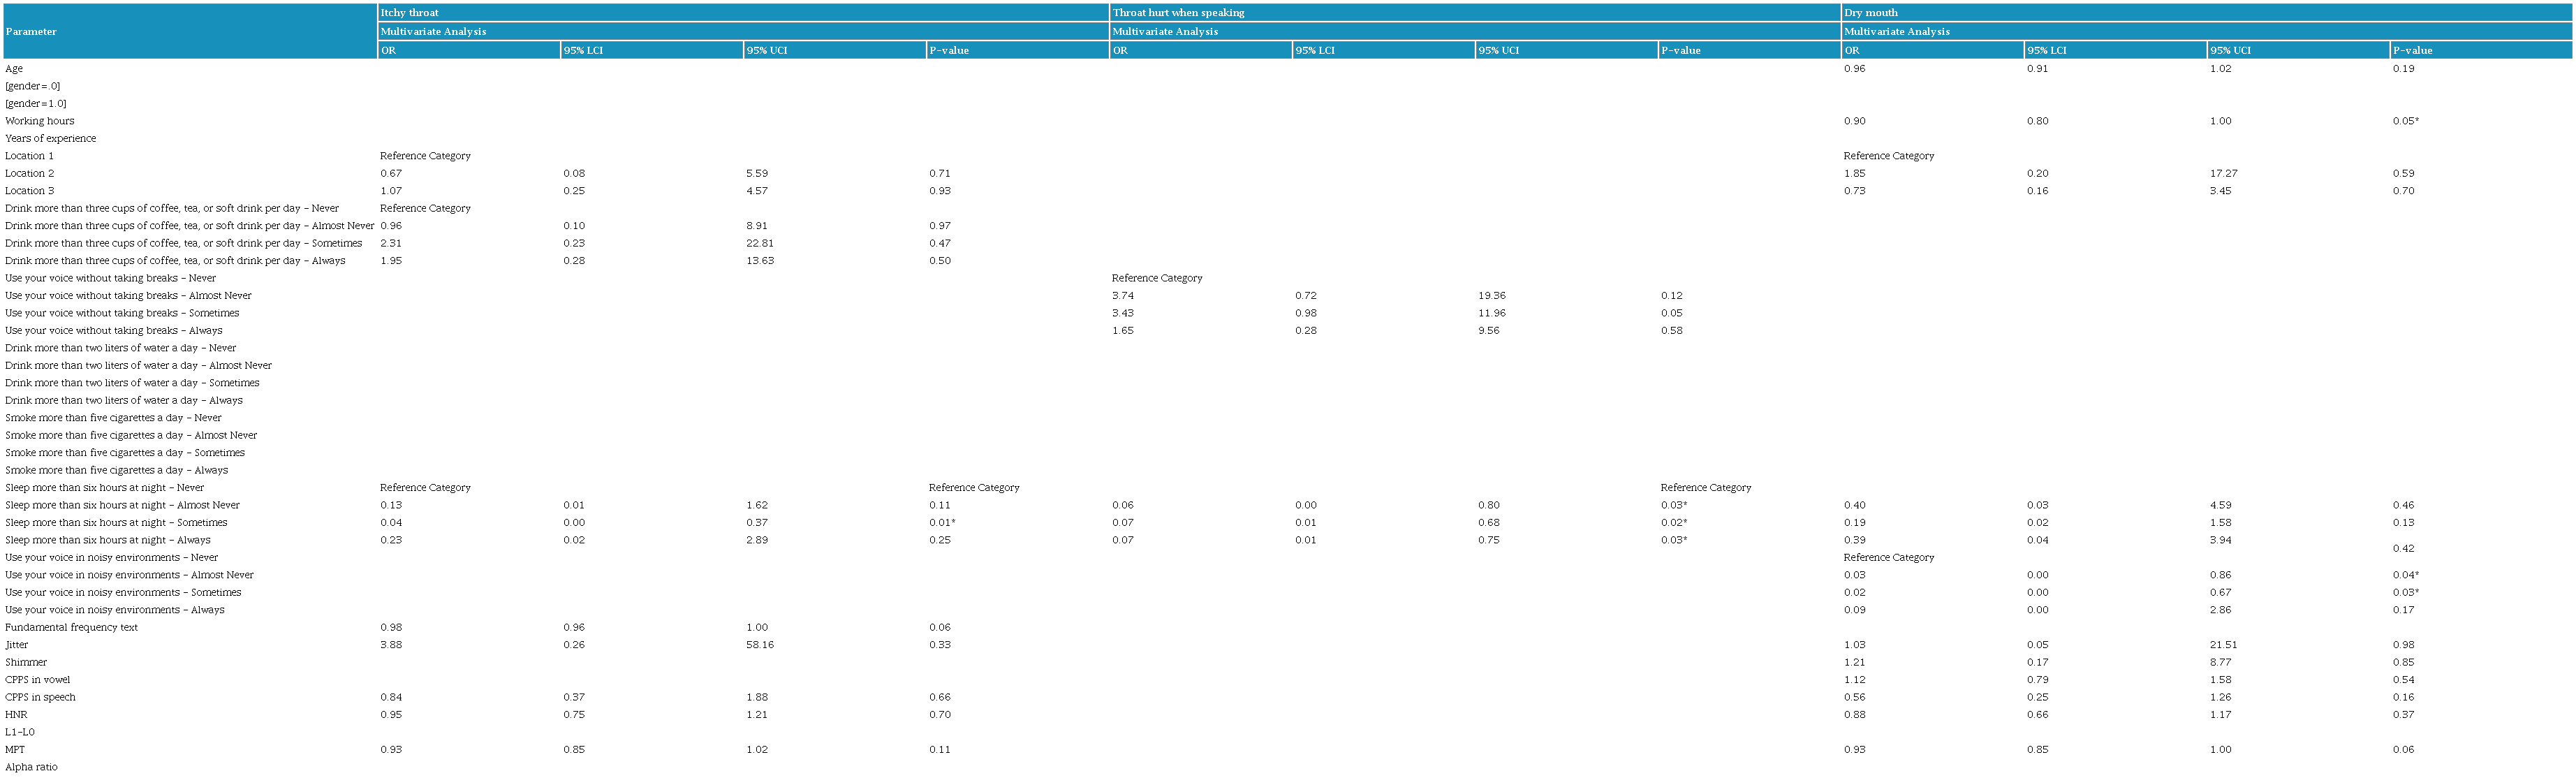Click the Throat hurt when speaking header
Viewport: 2576px width, 778px height.
(1178, 12)
